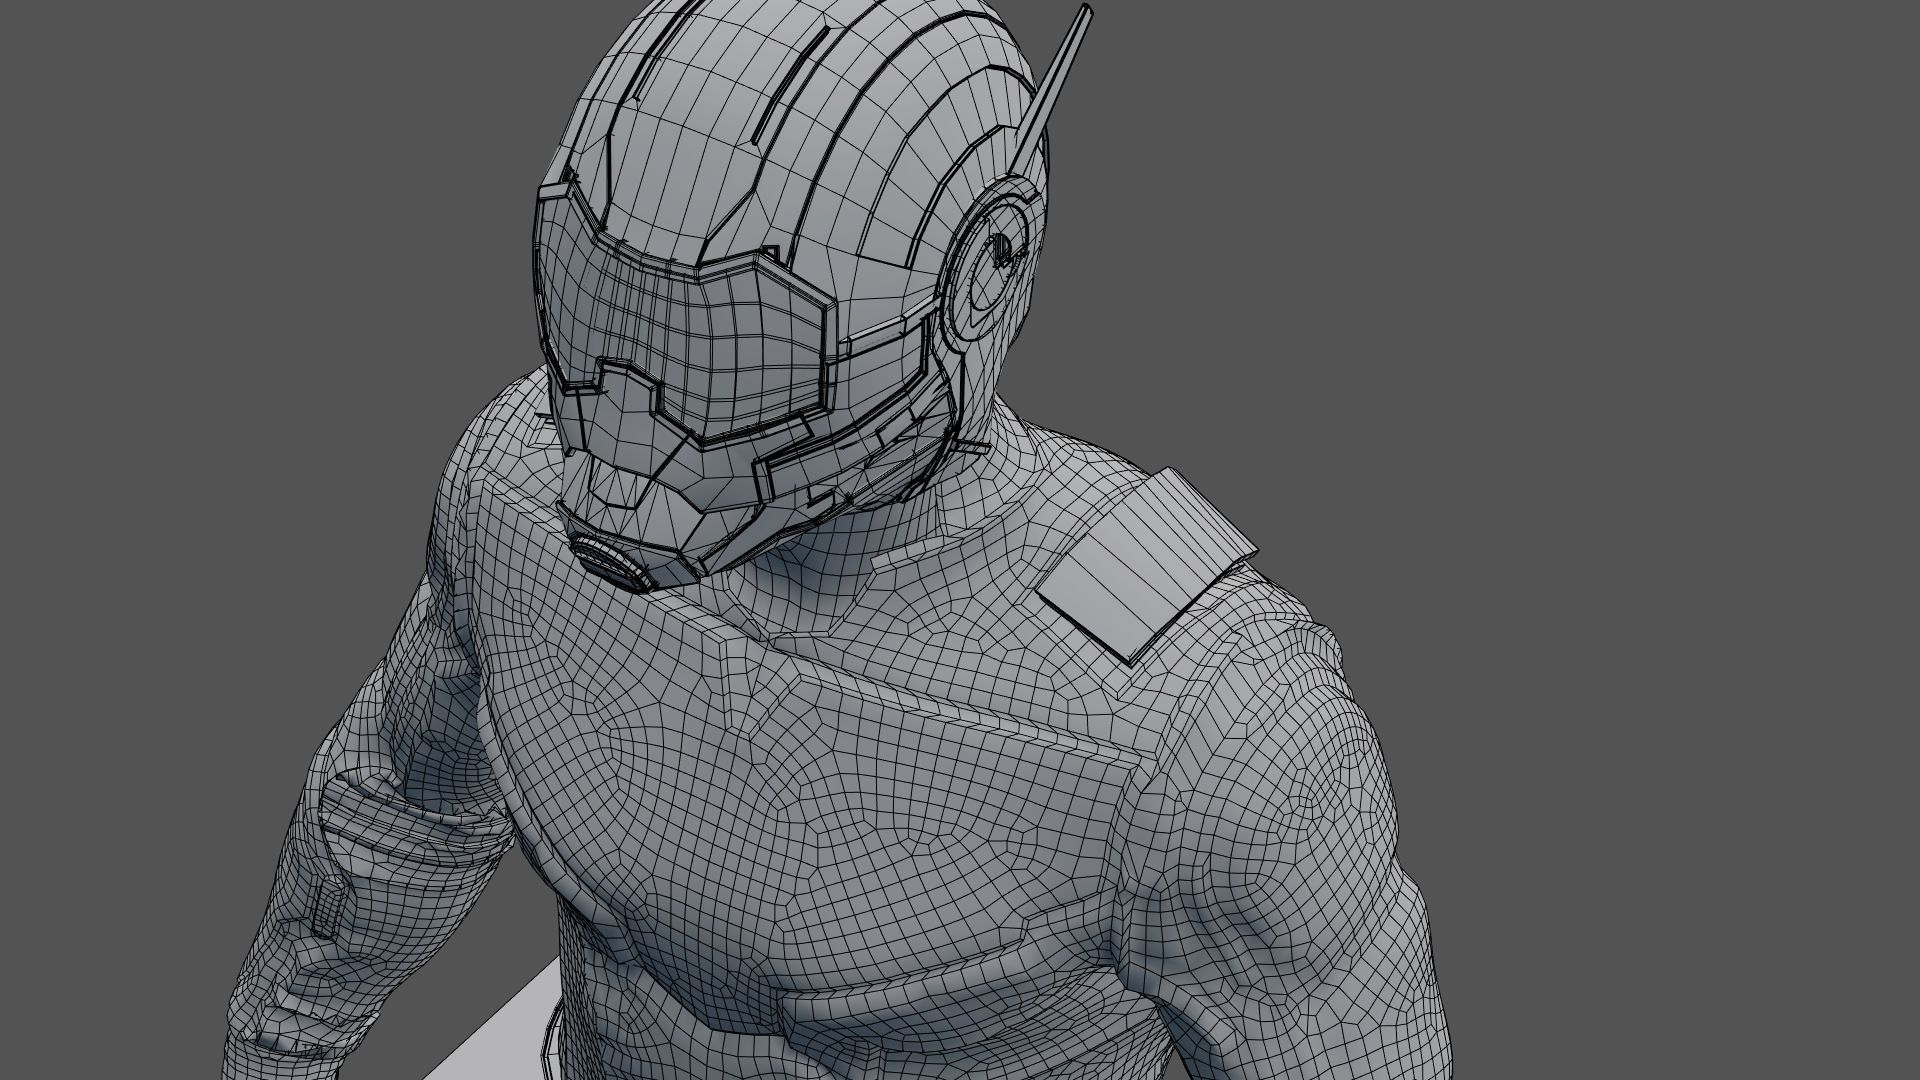The height and width of the screenshot is (1080, 1920).
Task: Click the small bolt behind helmet jaw
Action: (972, 446)
